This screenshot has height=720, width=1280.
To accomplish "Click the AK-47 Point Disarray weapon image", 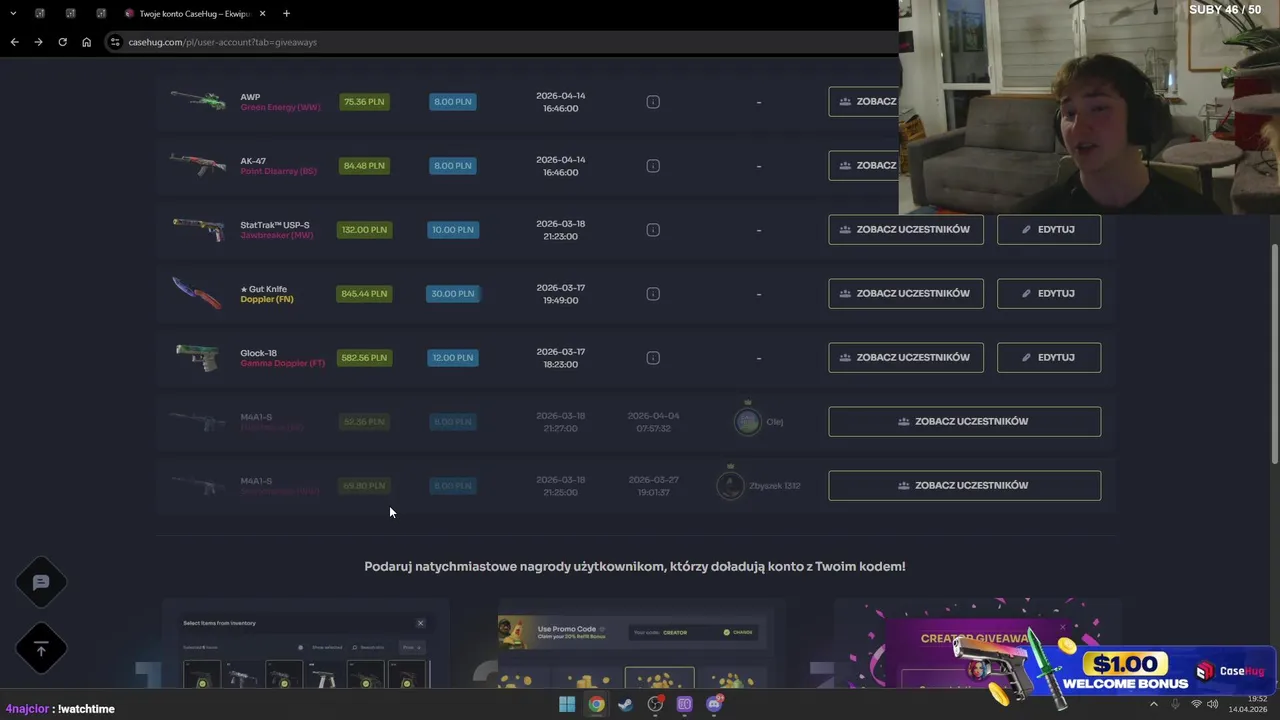I will pyautogui.click(x=198, y=165).
